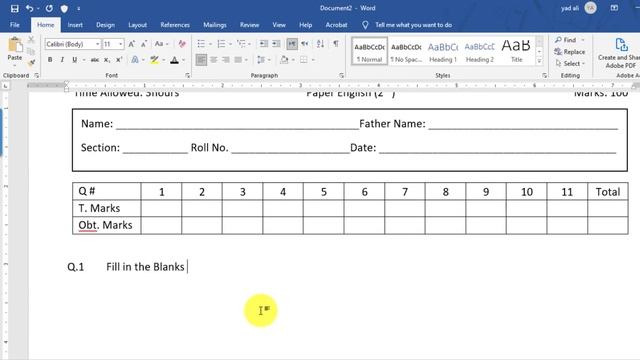Open the Review tab

pyautogui.click(x=249, y=25)
